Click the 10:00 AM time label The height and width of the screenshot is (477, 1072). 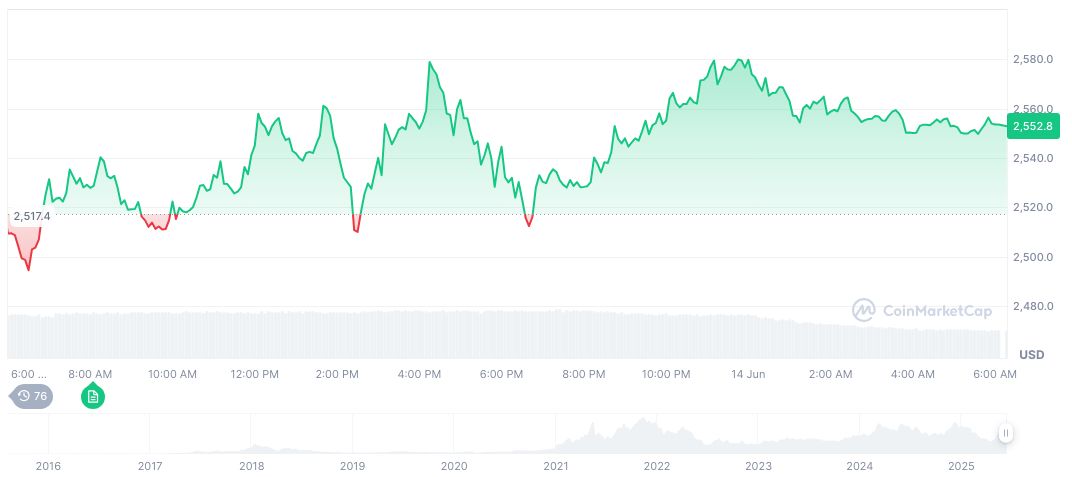172,374
